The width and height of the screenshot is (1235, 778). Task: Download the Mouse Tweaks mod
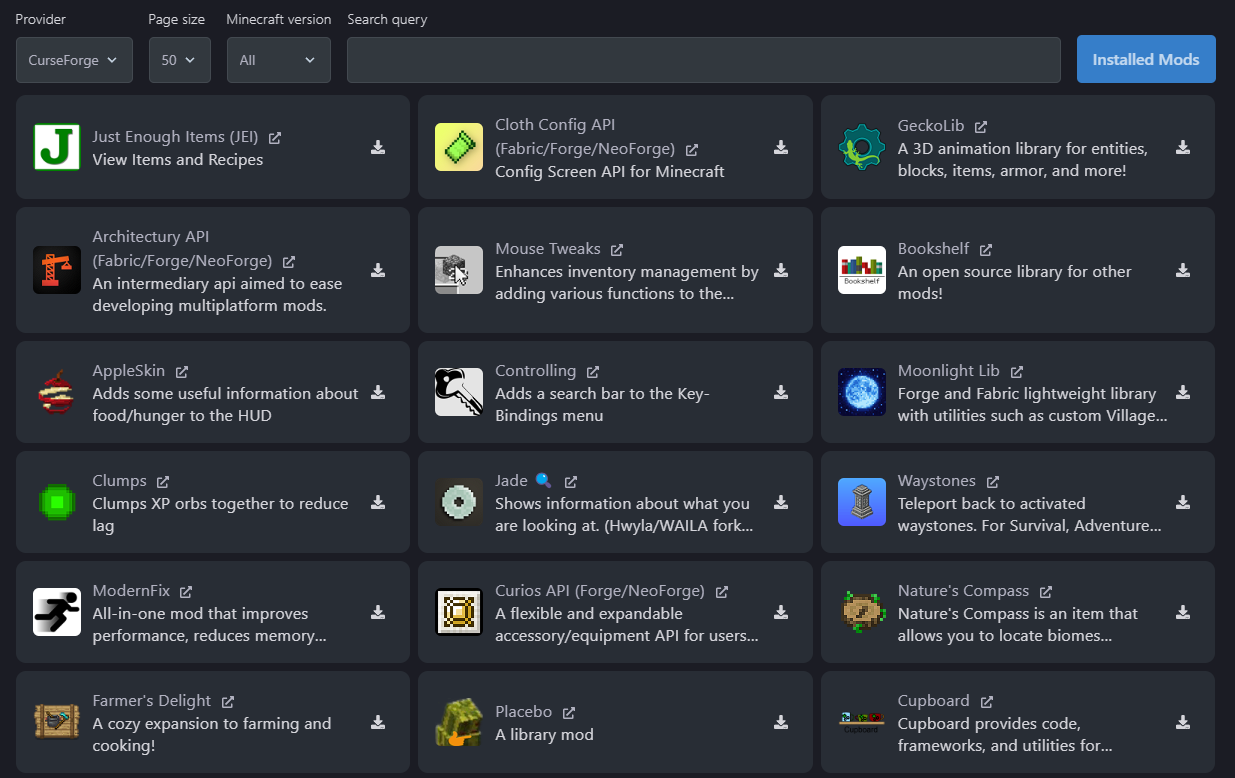pyautogui.click(x=781, y=270)
